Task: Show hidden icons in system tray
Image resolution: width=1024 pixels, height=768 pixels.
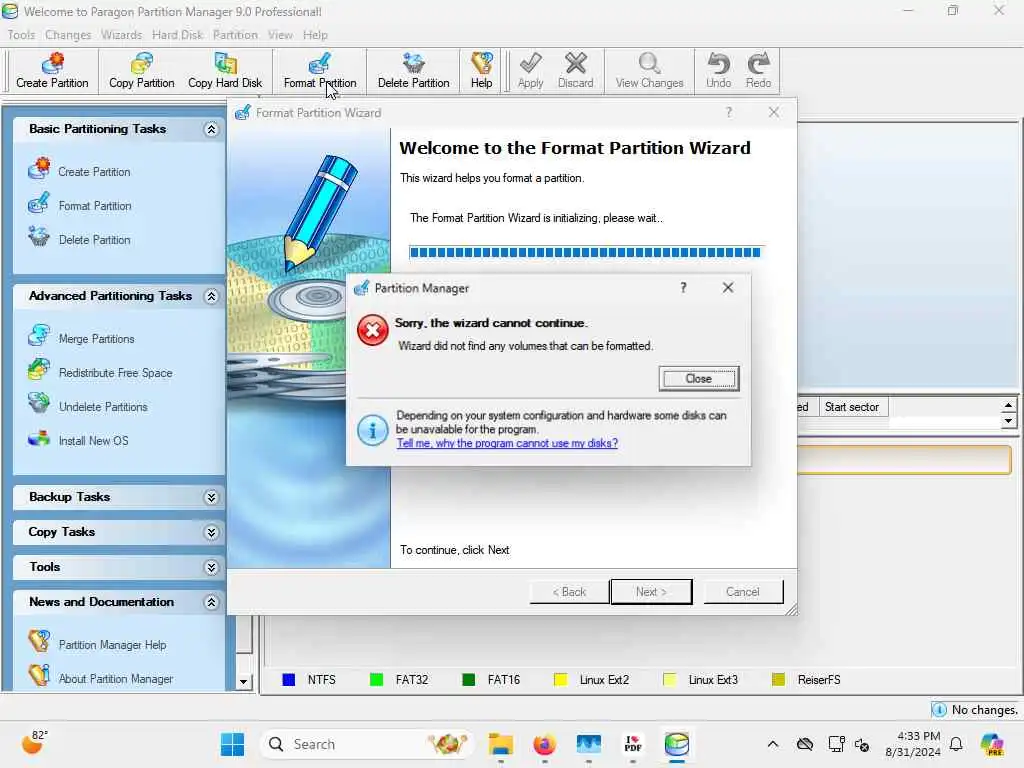Action: tap(773, 744)
